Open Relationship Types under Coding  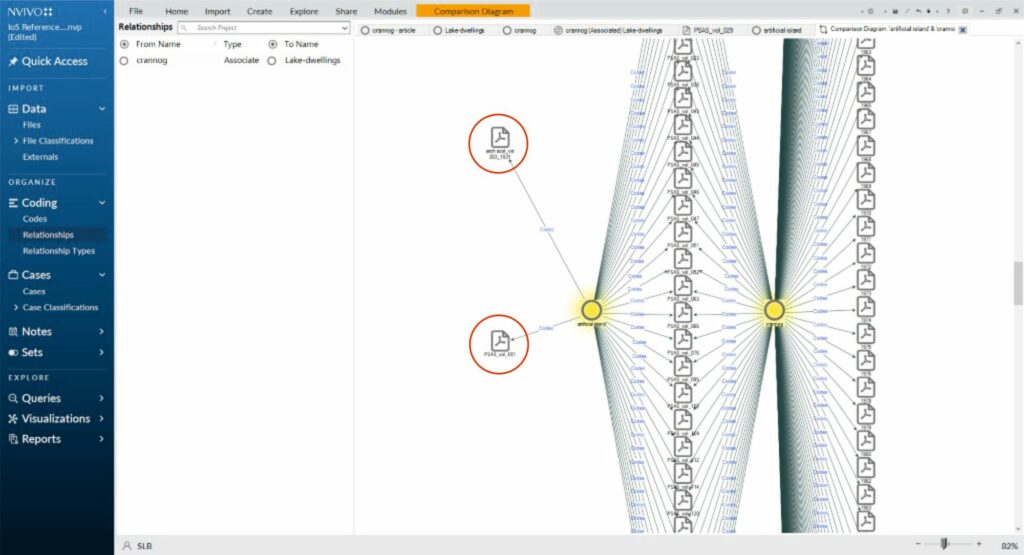click(x=59, y=251)
